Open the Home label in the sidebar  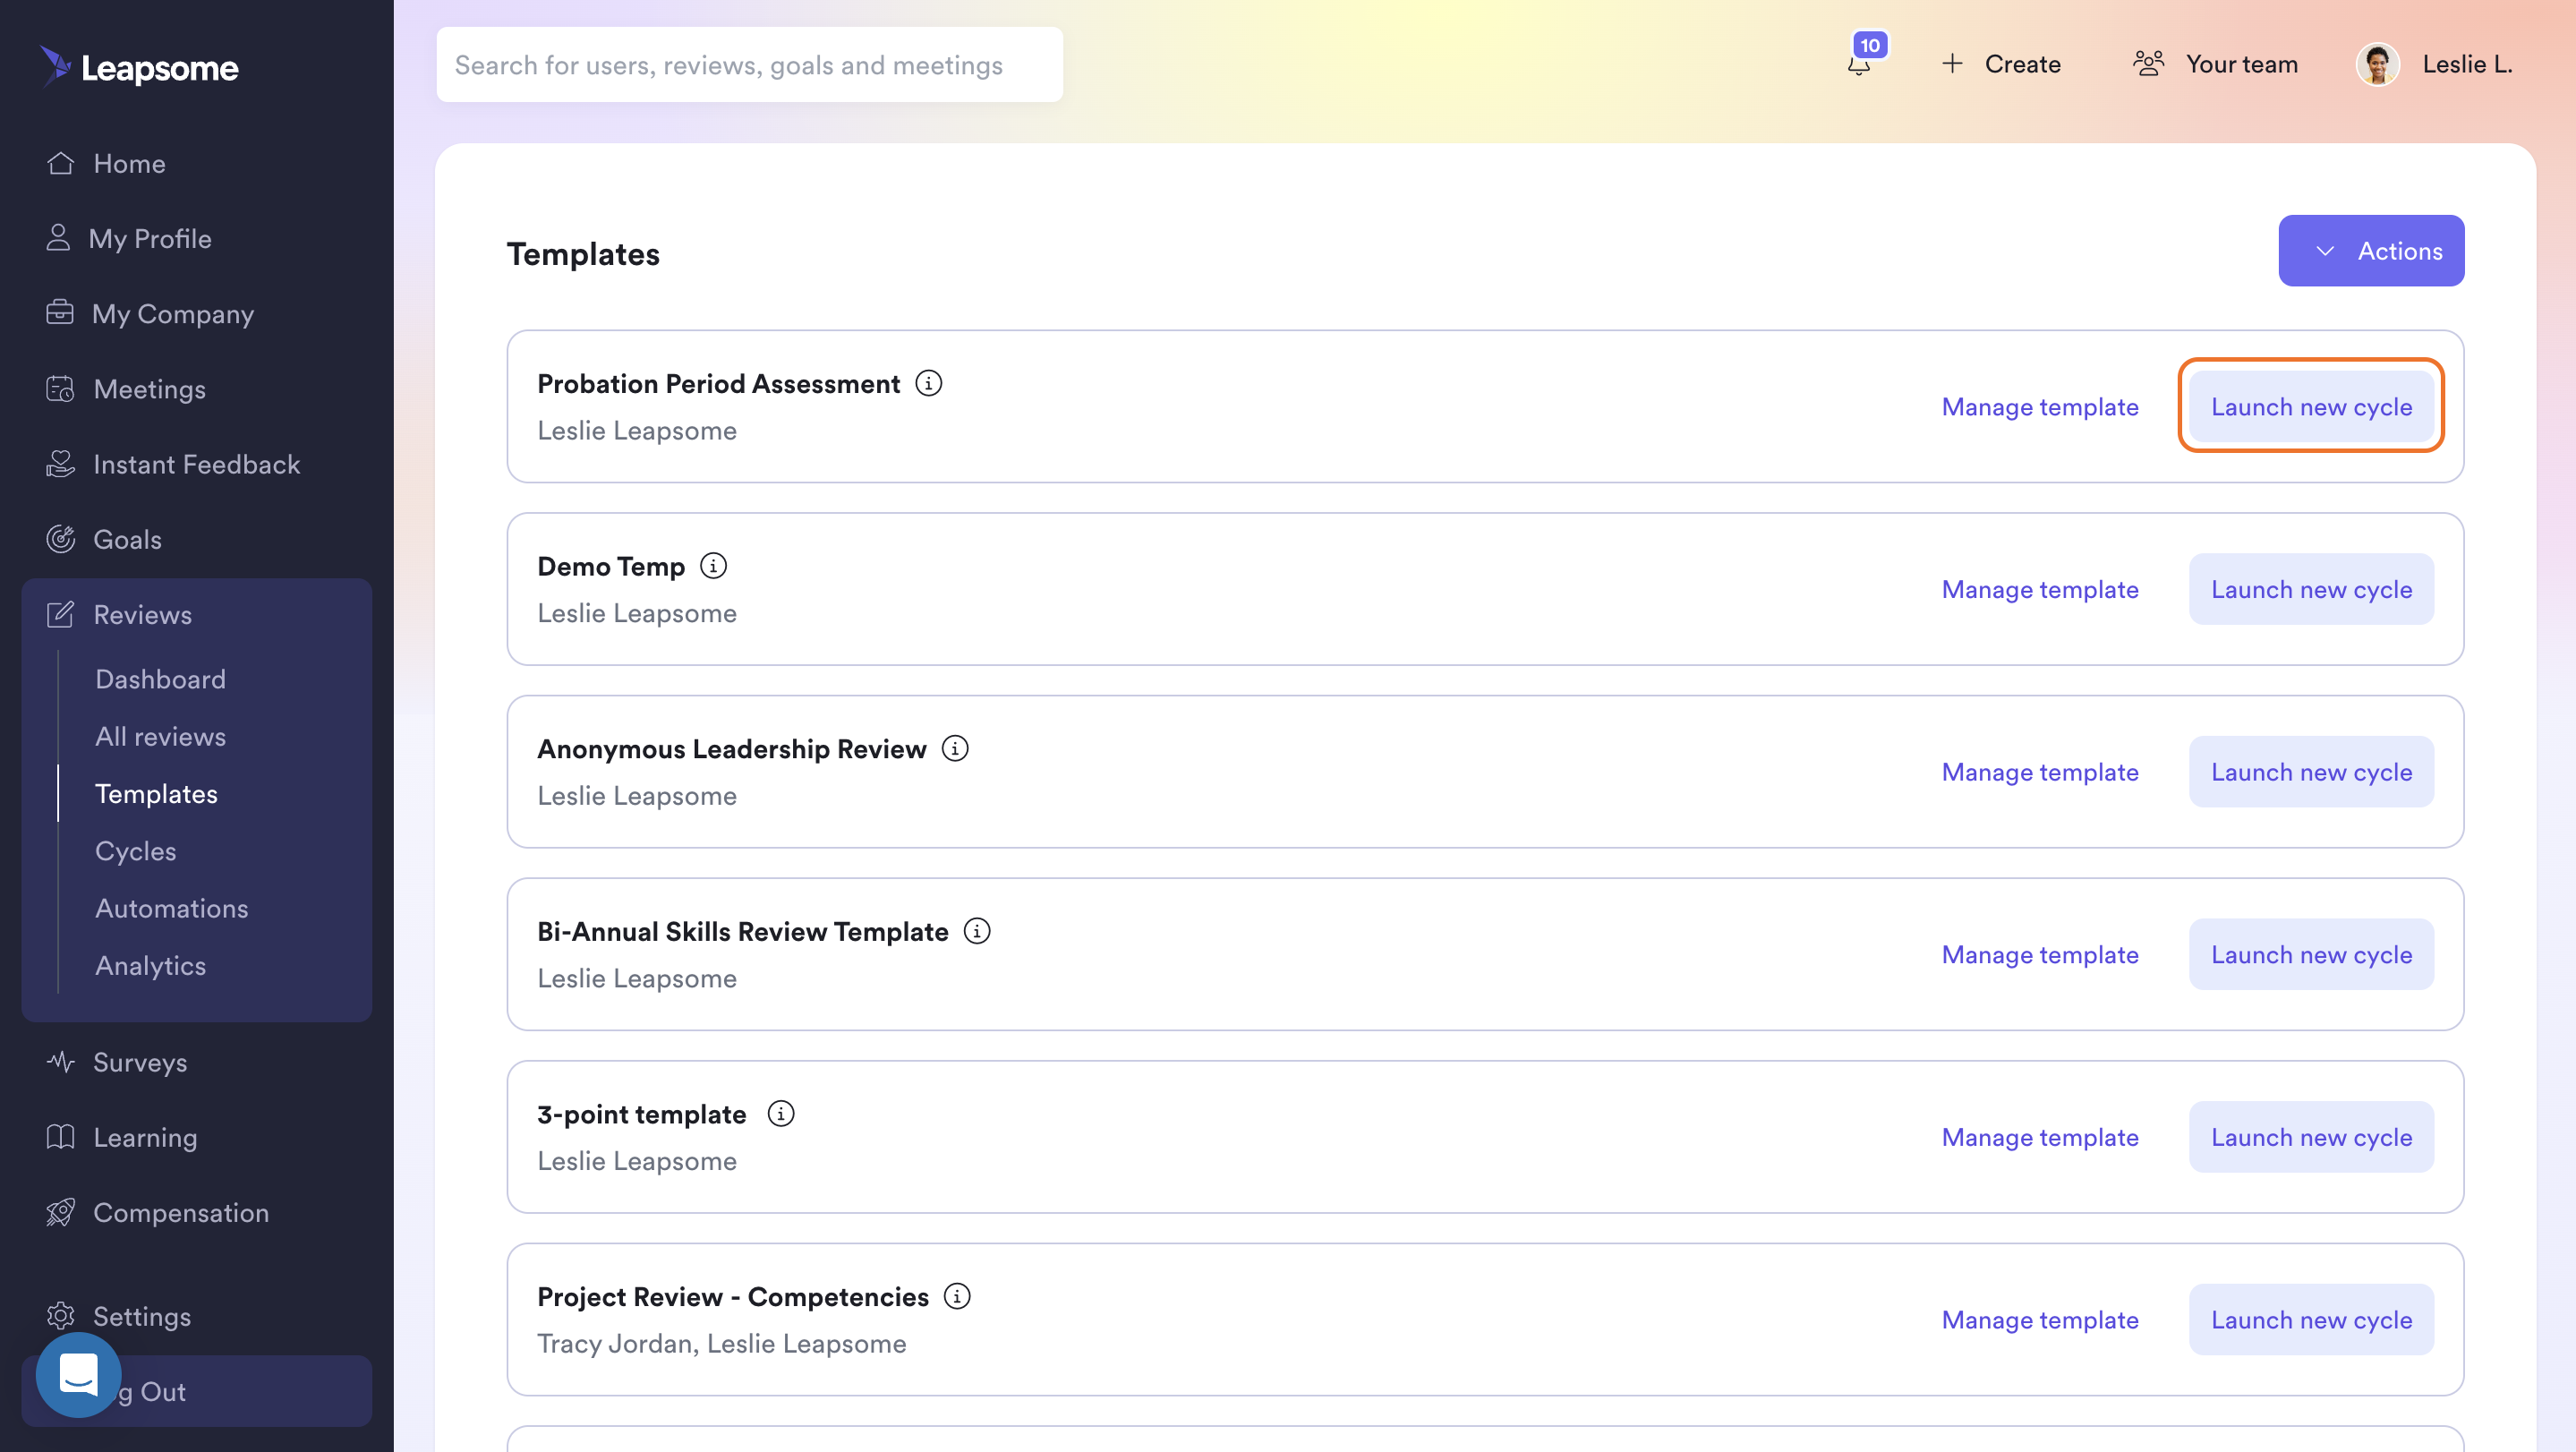(x=129, y=163)
